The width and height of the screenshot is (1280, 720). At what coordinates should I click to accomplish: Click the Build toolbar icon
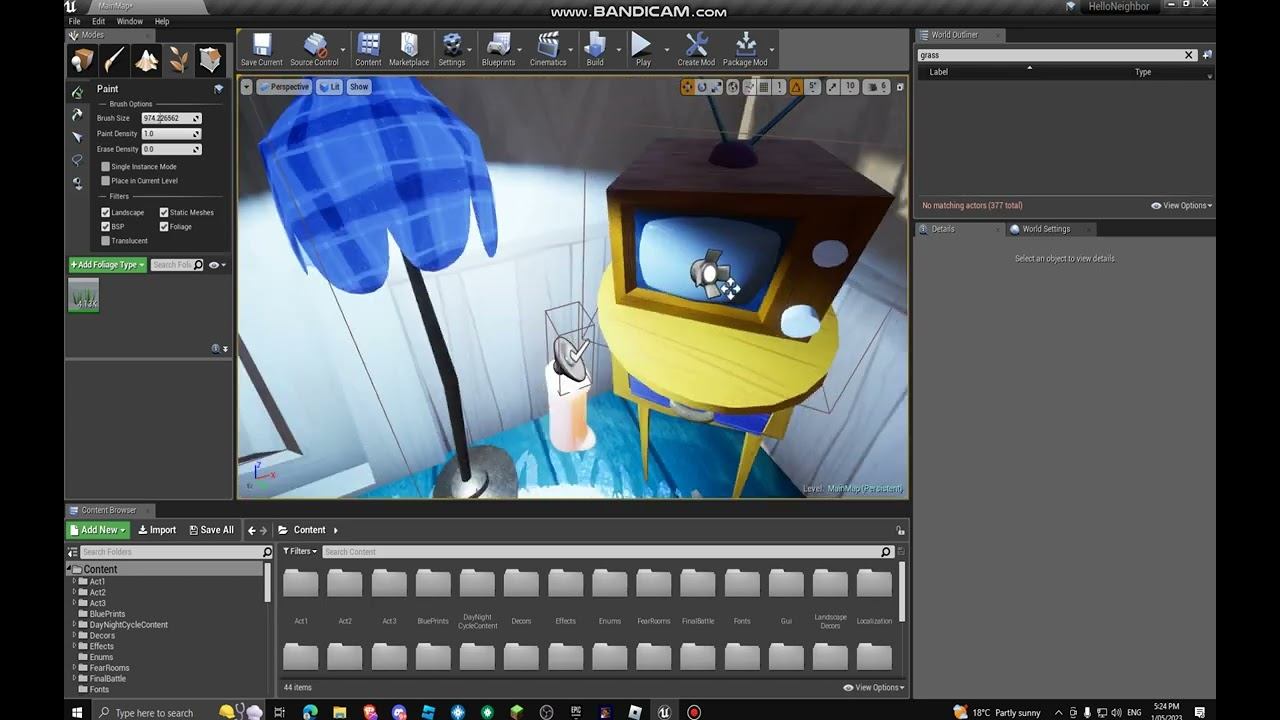point(595,49)
